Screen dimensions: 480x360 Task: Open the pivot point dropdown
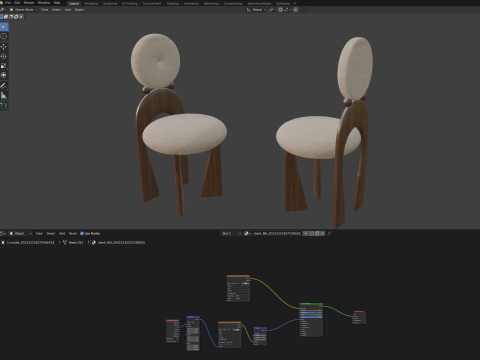(272, 10)
